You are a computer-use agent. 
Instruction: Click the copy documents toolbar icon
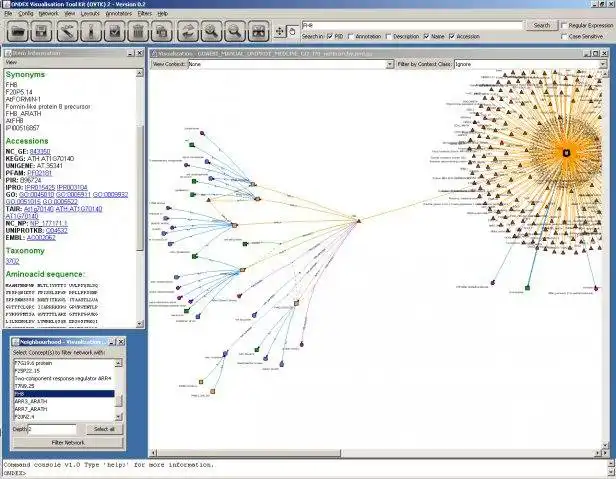[x=161, y=31]
